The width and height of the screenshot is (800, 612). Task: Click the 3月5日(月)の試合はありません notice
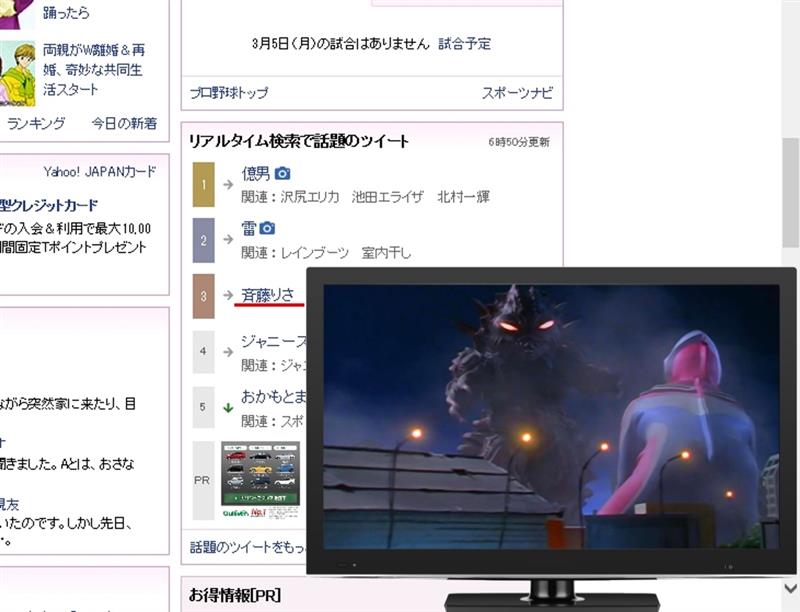(x=341, y=44)
